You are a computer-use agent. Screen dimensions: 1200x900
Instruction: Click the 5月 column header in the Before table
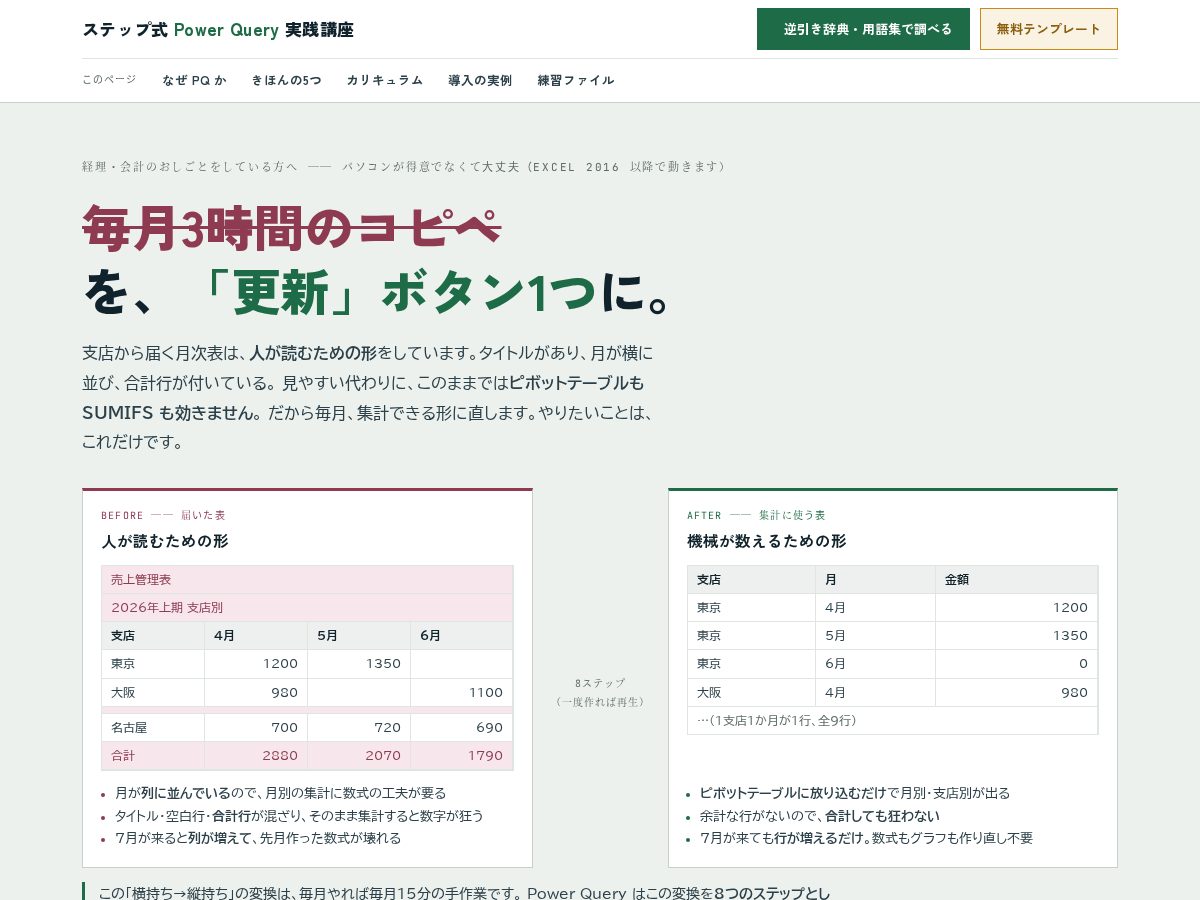pos(359,636)
